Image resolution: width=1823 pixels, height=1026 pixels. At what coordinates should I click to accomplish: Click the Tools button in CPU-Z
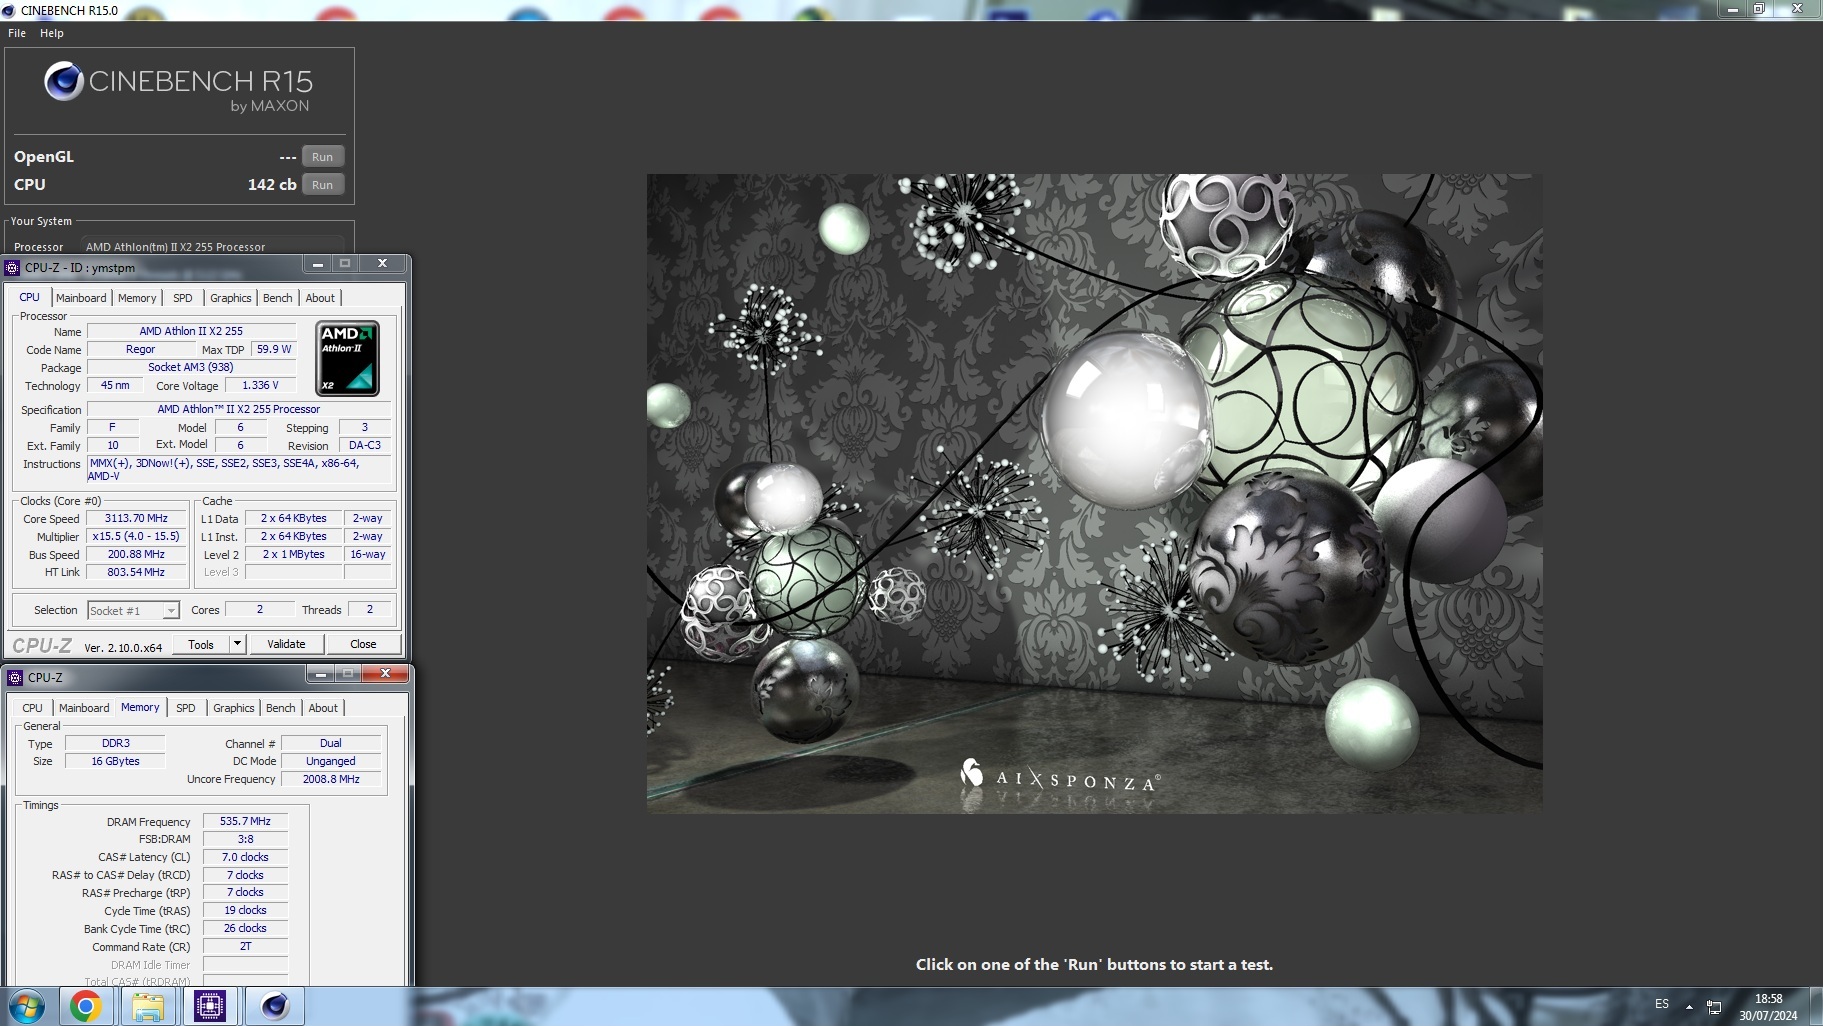pyautogui.click(x=201, y=645)
